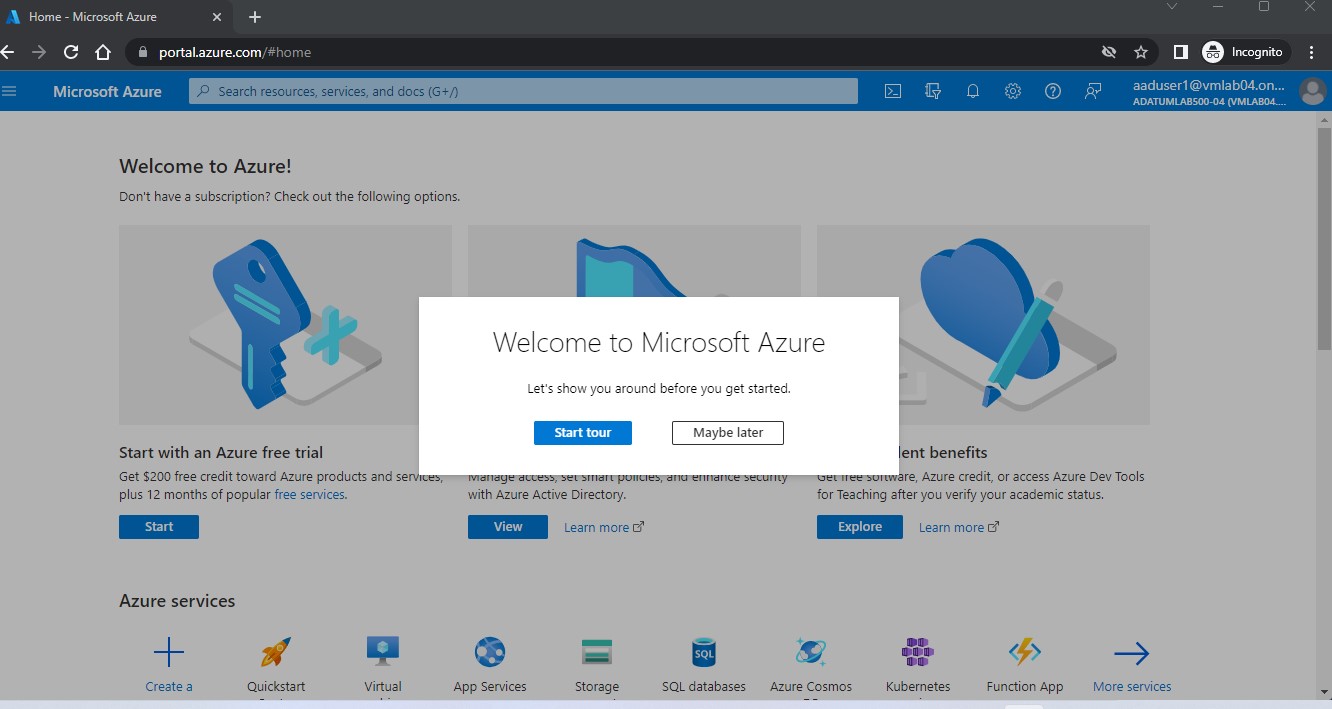Click the Start tour button
Screen dimensions: 1332x709
pos(583,432)
